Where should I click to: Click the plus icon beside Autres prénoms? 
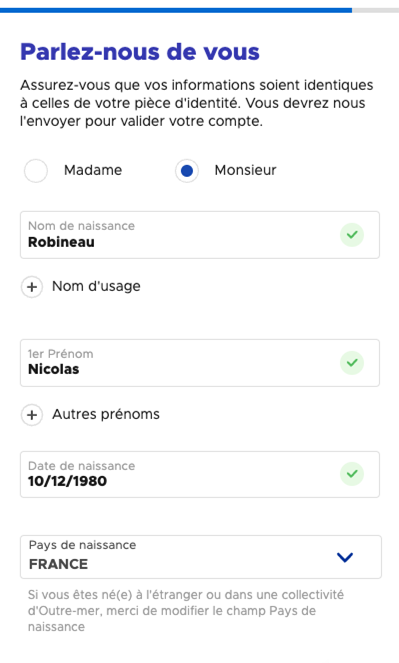32,415
